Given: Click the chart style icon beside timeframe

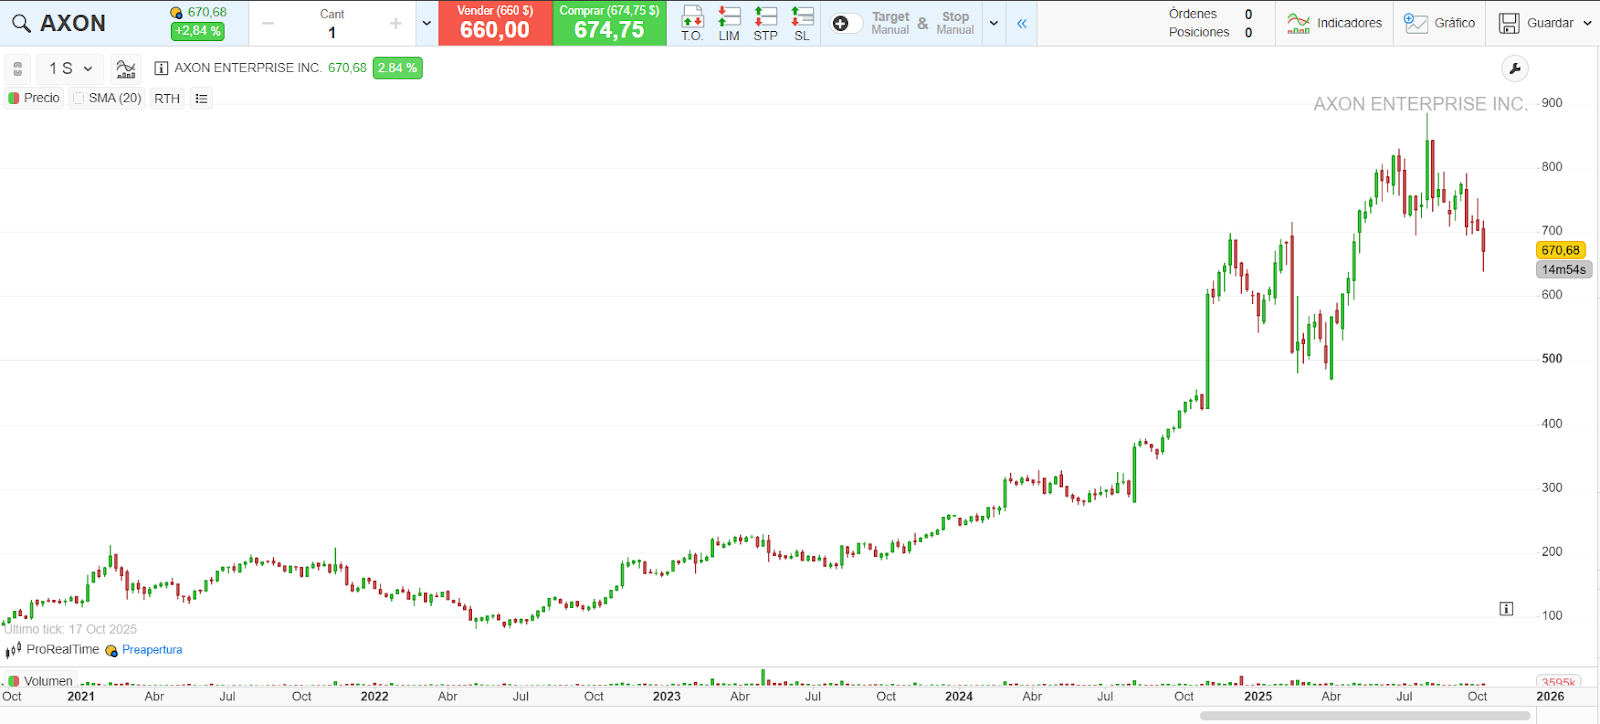Looking at the screenshot, I should click(x=126, y=69).
